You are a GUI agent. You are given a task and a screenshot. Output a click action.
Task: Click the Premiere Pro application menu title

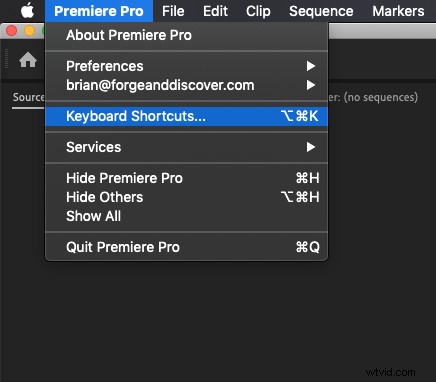pos(99,11)
